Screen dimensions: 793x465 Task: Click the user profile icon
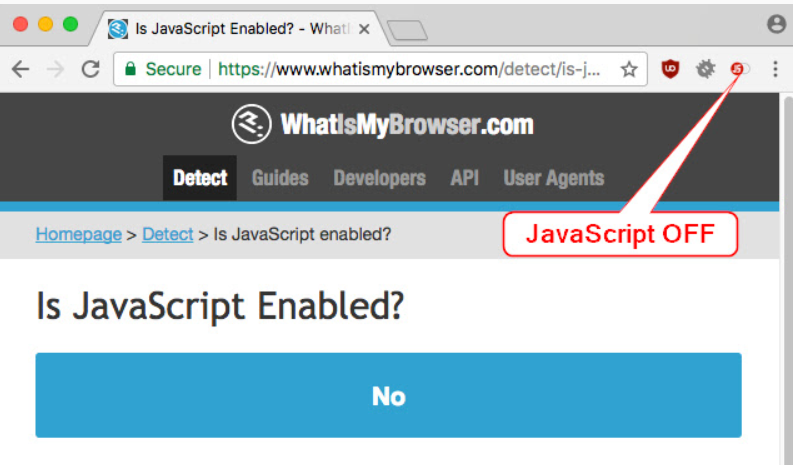775,24
